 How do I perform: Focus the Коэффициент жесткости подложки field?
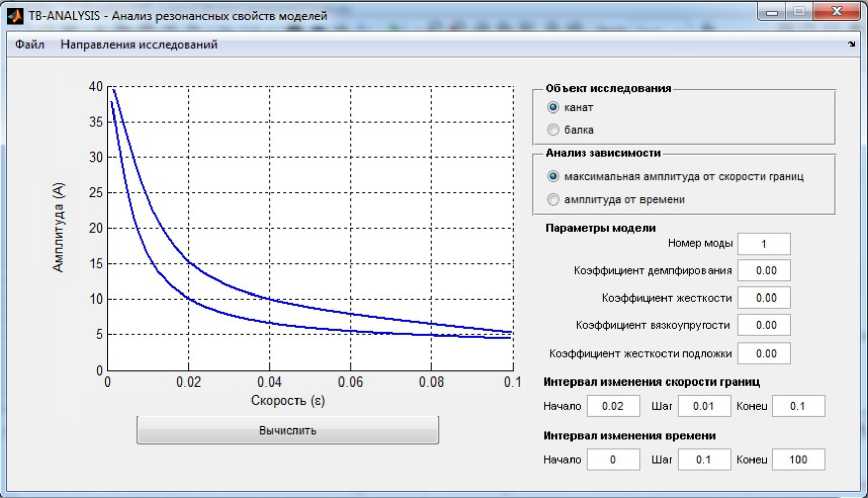[x=764, y=353]
